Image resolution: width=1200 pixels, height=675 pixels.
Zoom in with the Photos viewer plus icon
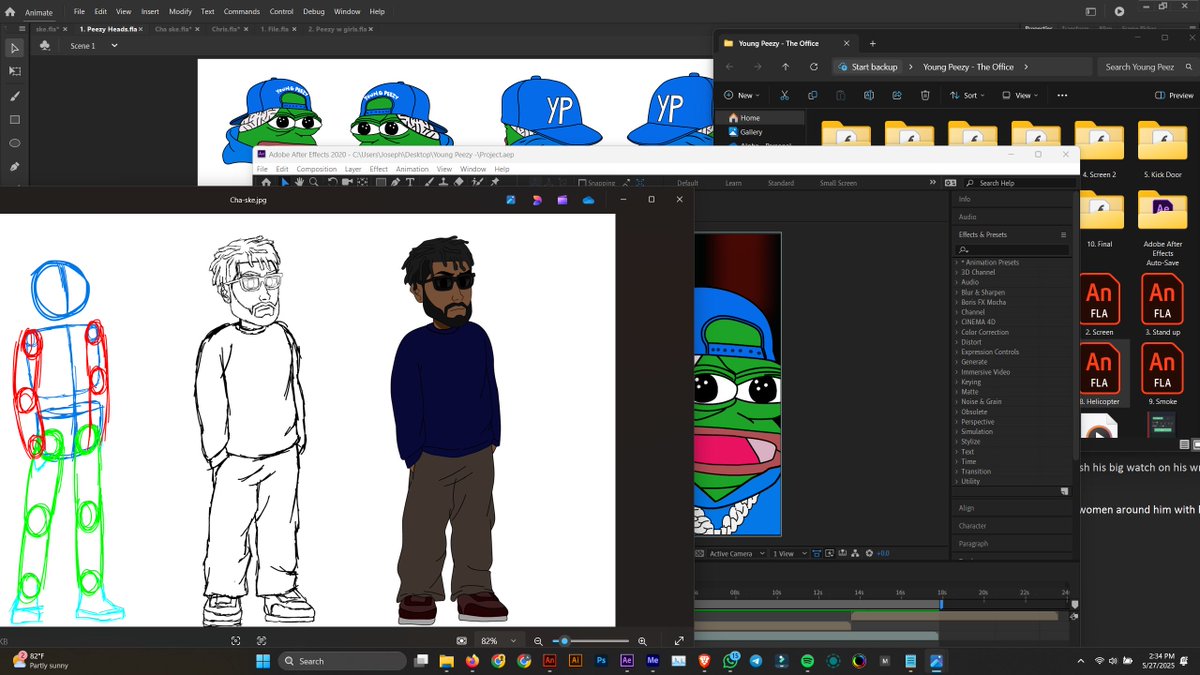pyautogui.click(x=642, y=641)
